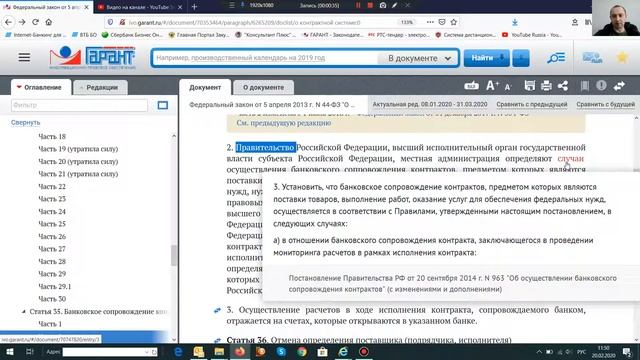The height and width of the screenshot is (360, 640).
Task: Add a bookmark to the document
Action: [x=584, y=86]
